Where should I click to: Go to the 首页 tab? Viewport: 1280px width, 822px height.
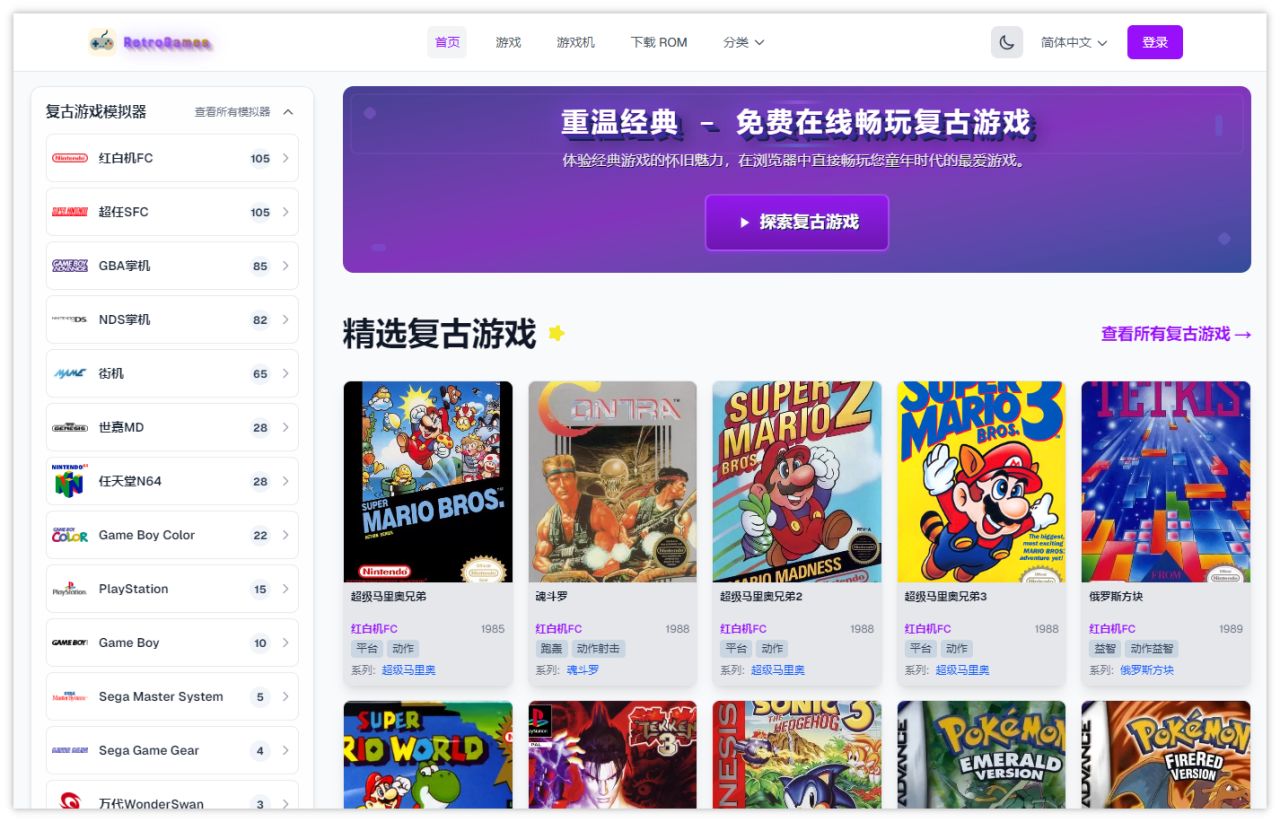(447, 42)
